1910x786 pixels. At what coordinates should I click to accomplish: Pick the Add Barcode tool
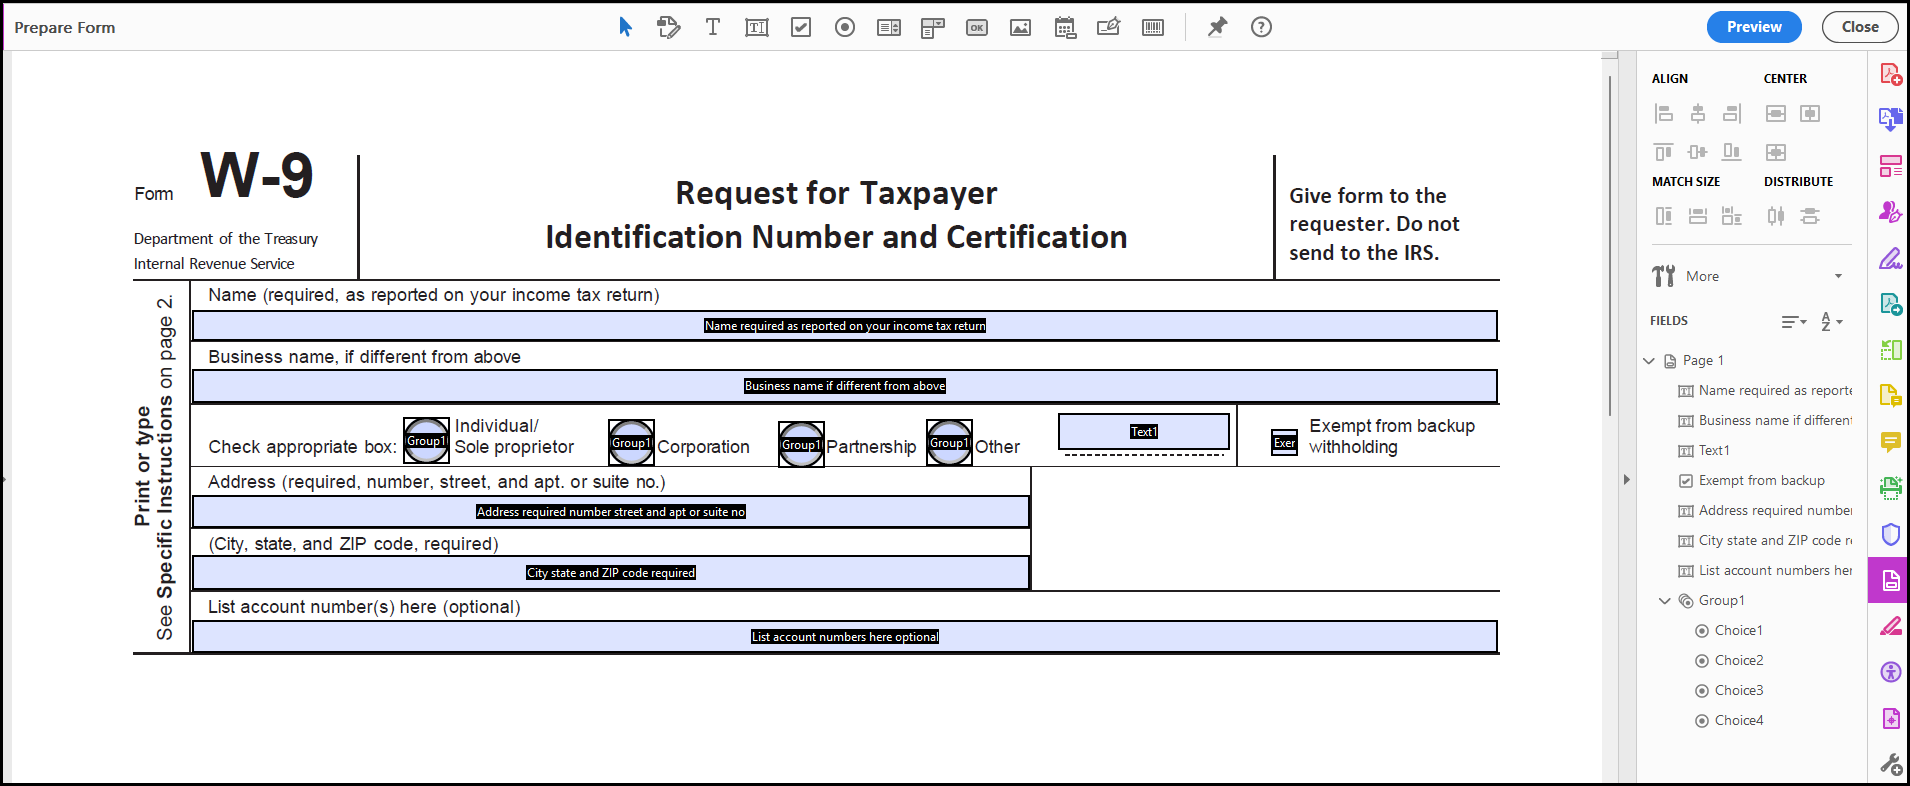pyautogui.click(x=1153, y=27)
